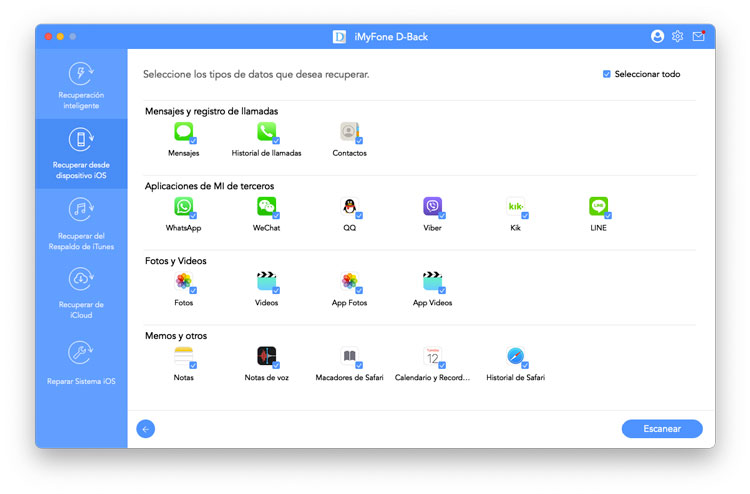Open the mail feedback icon

698,36
